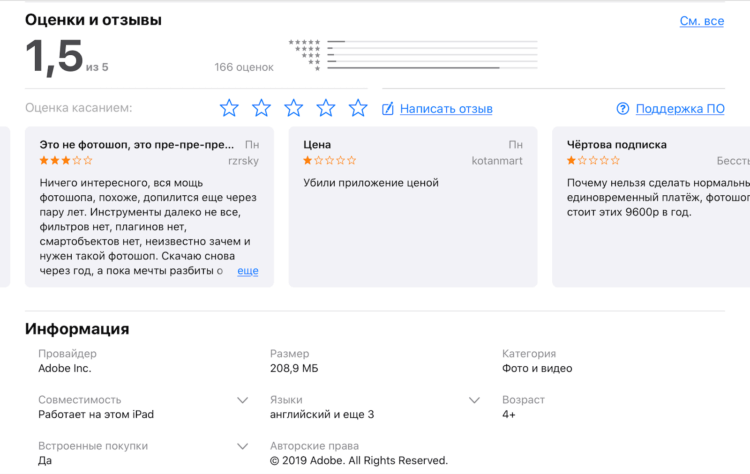Expand the Совместимость section chevron
Image resolution: width=750 pixels, height=474 pixels.
point(243,400)
